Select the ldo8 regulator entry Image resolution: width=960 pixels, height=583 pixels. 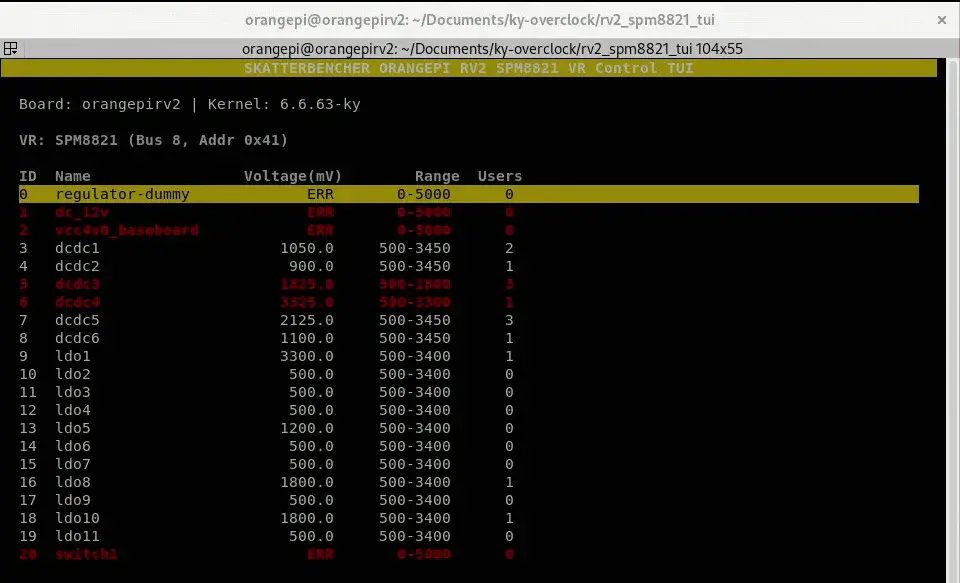point(73,482)
